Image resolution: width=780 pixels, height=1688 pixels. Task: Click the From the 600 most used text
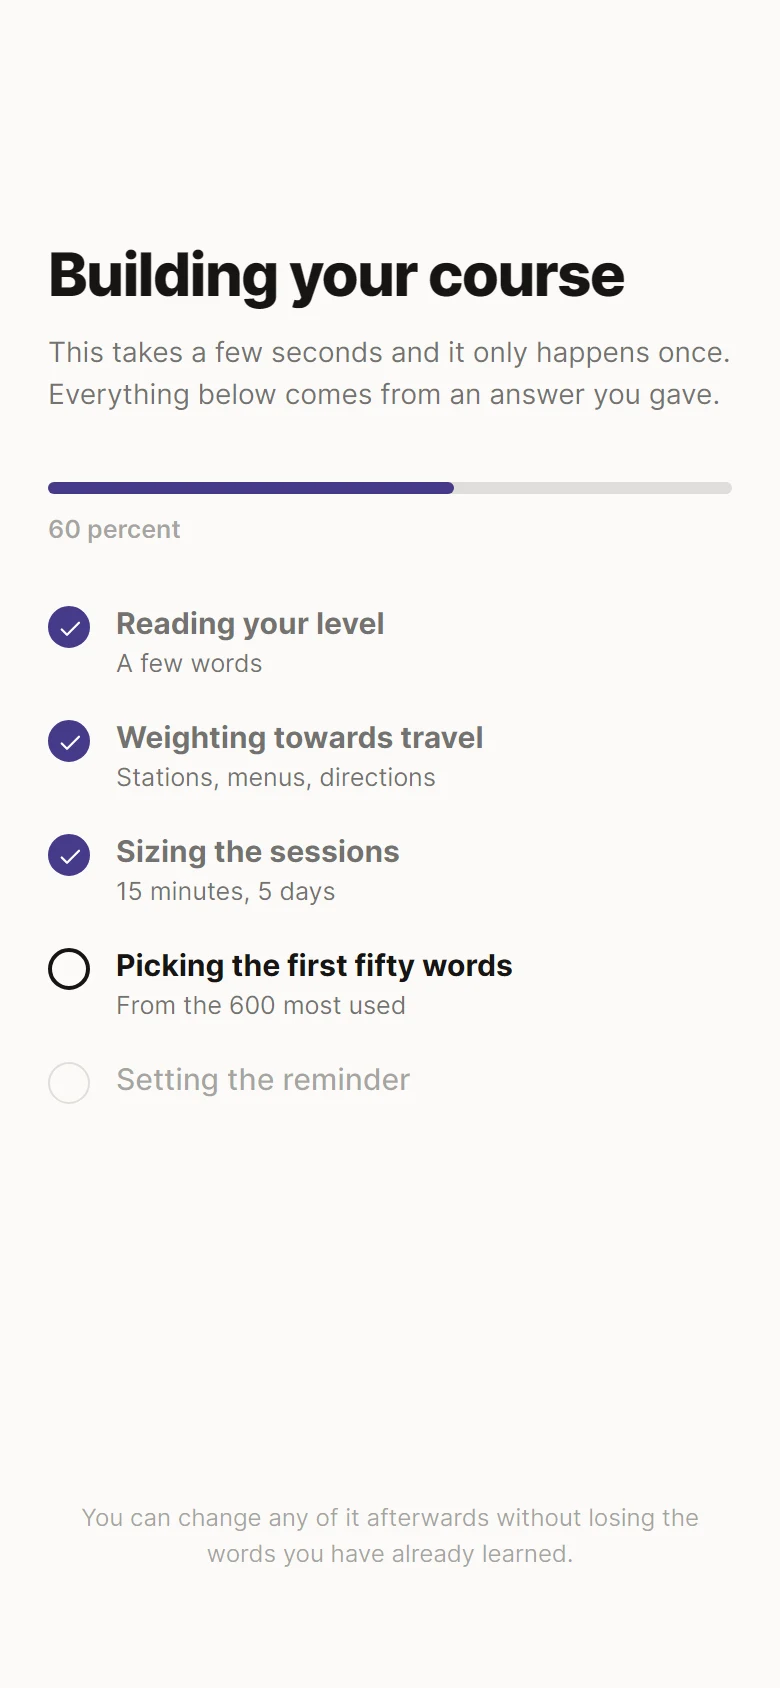(x=261, y=1006)
